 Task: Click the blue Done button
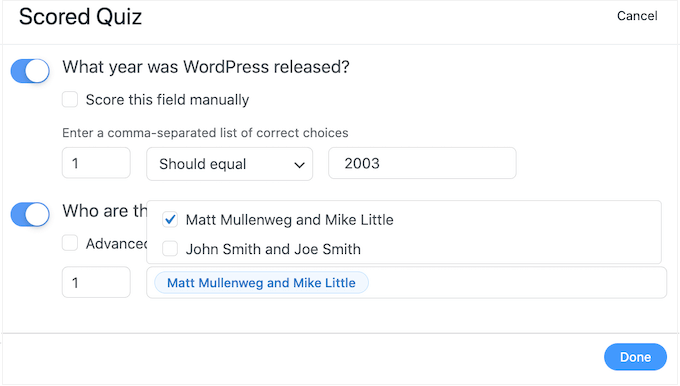pyautogui.click(x=635, y=357)
